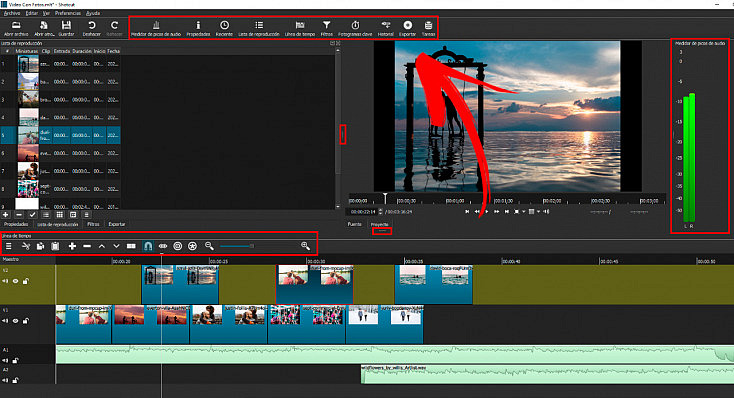Open the Tareas jobs icon
734x398 pixels.
428,29
